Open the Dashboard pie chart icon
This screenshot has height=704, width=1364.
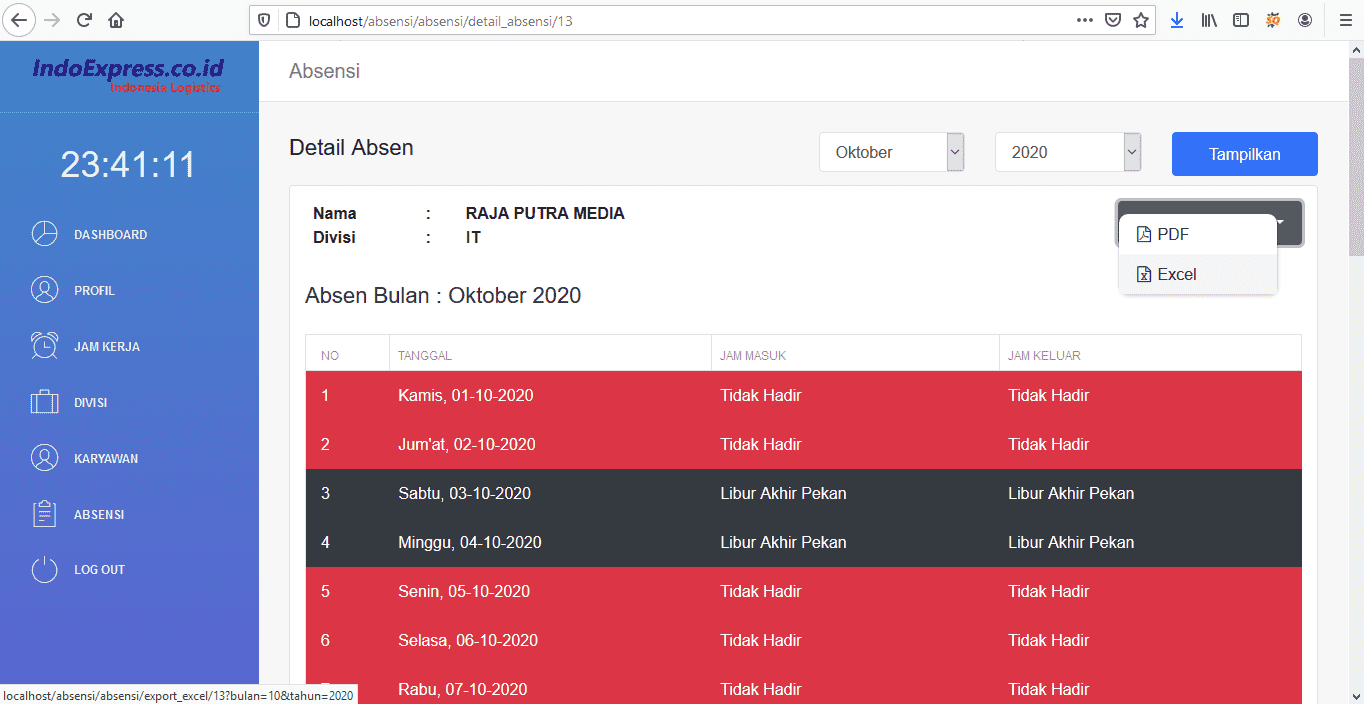pyautogui.click(x=44, y=234)
